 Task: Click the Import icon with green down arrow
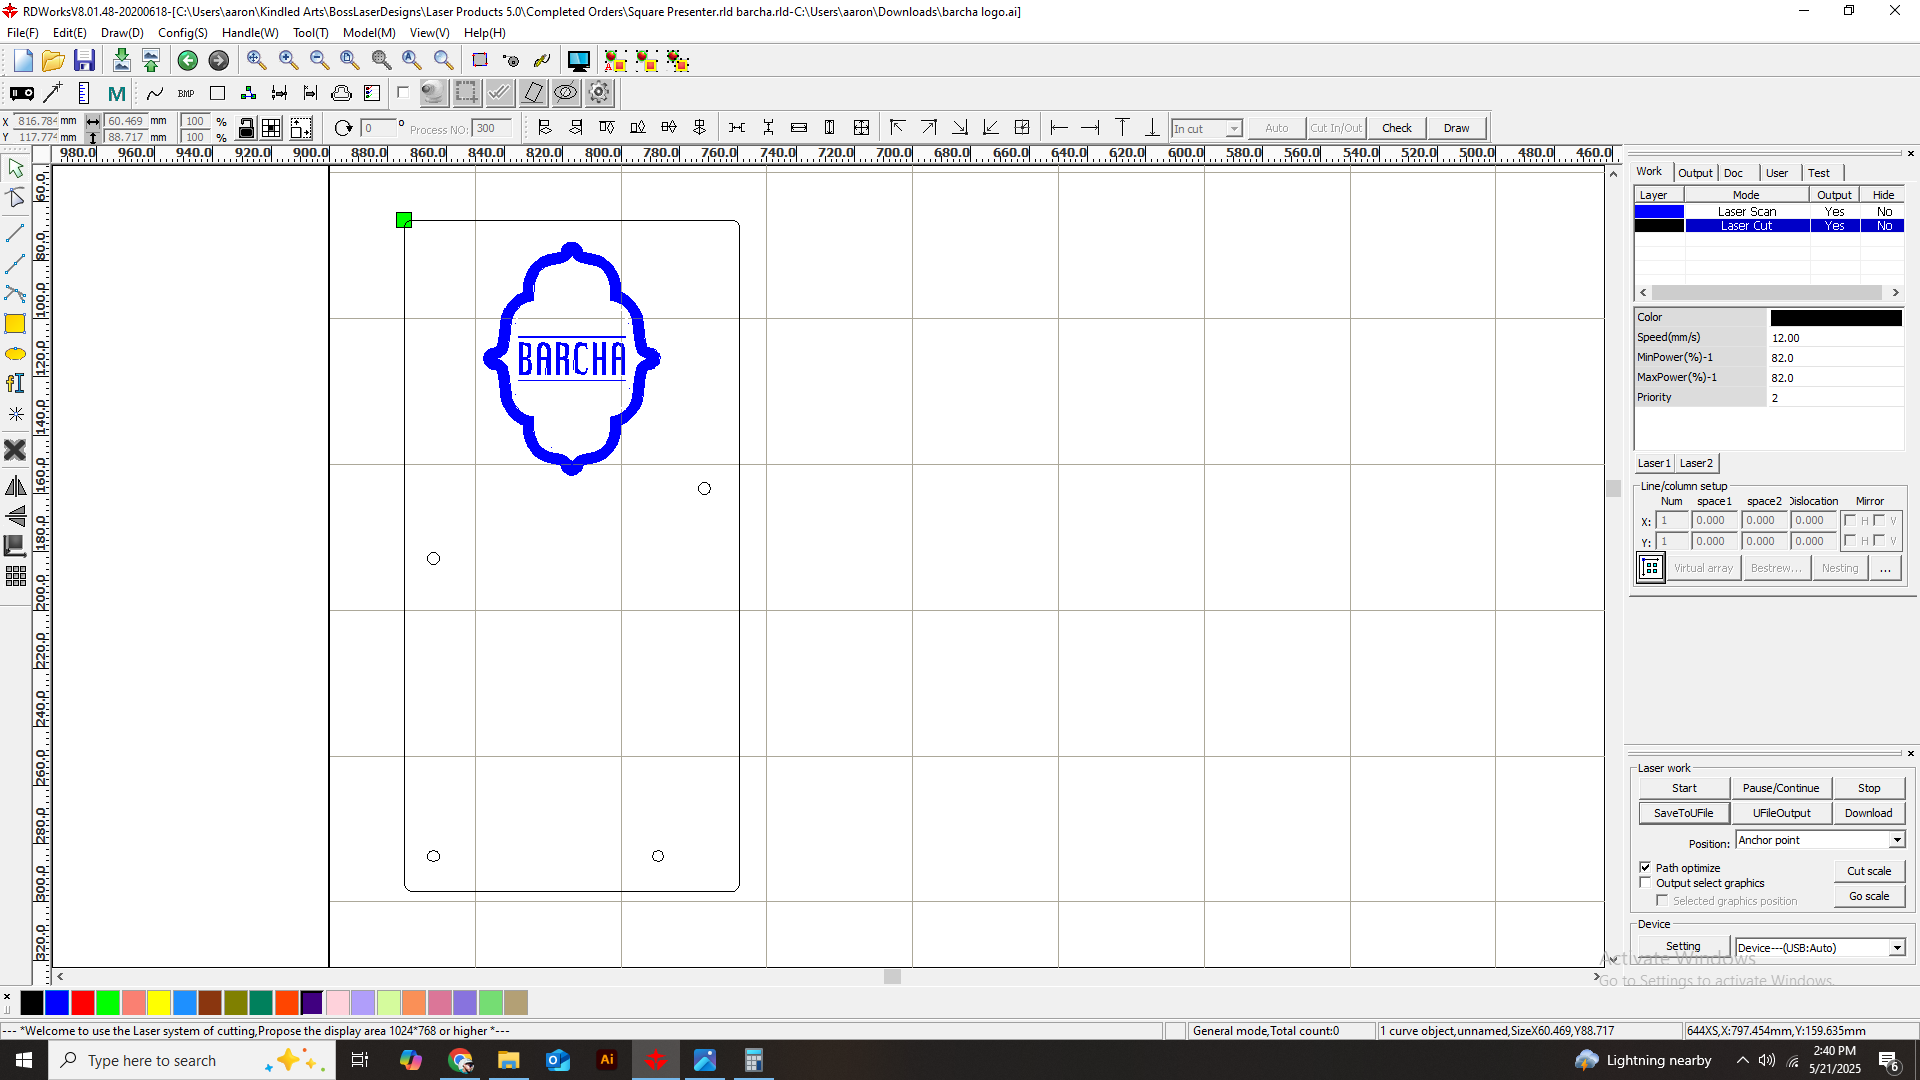coord(121,61)
